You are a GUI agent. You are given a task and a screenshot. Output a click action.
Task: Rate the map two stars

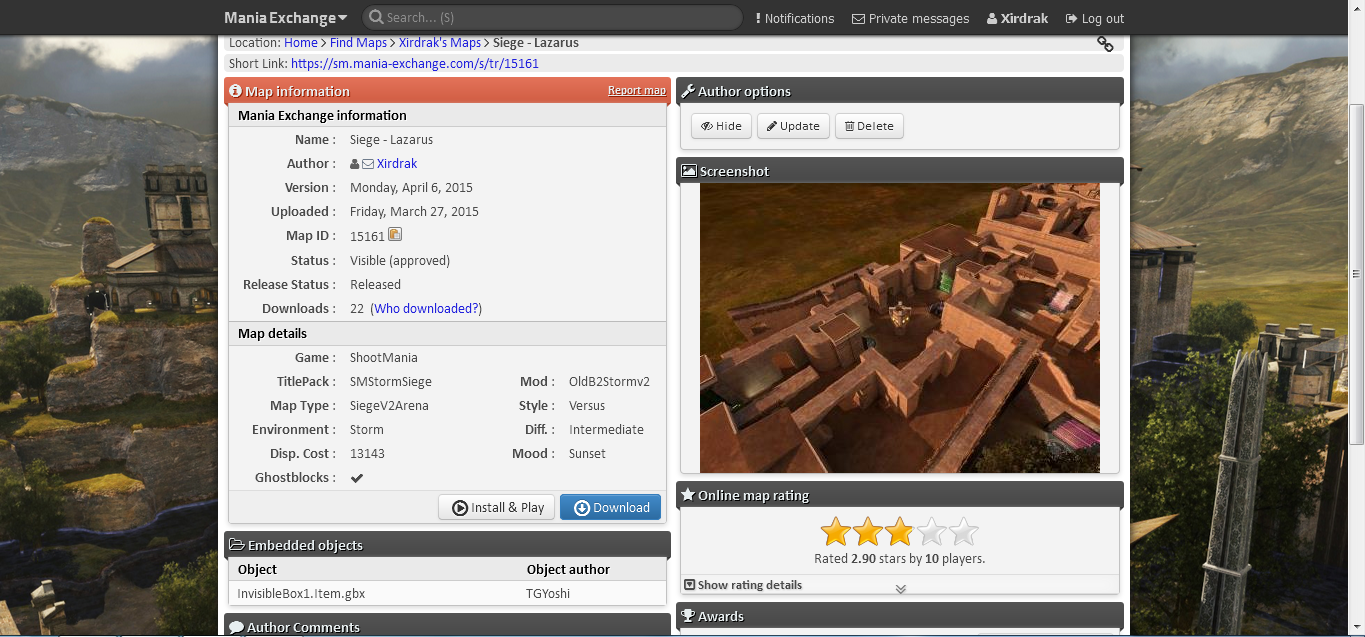point(868,531)
